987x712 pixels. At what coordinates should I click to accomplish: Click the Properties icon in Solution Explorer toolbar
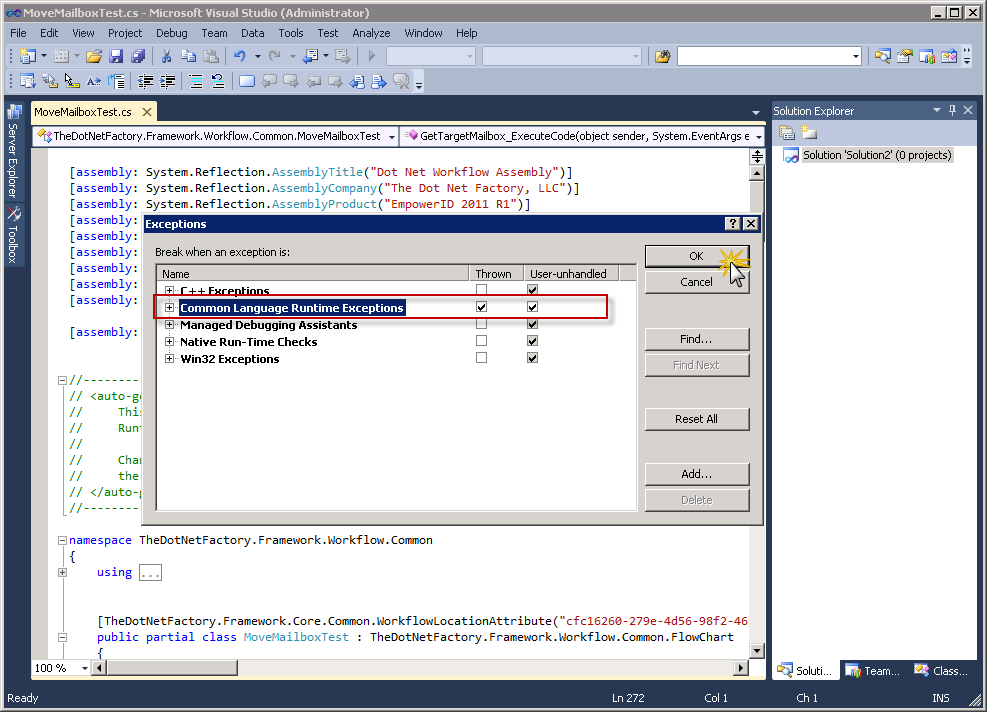pyautogui.click(x=787, y=133)
